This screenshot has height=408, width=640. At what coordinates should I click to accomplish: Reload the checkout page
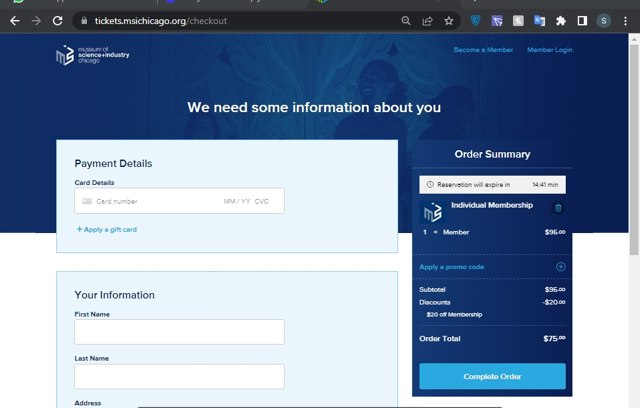coord(58,21)
